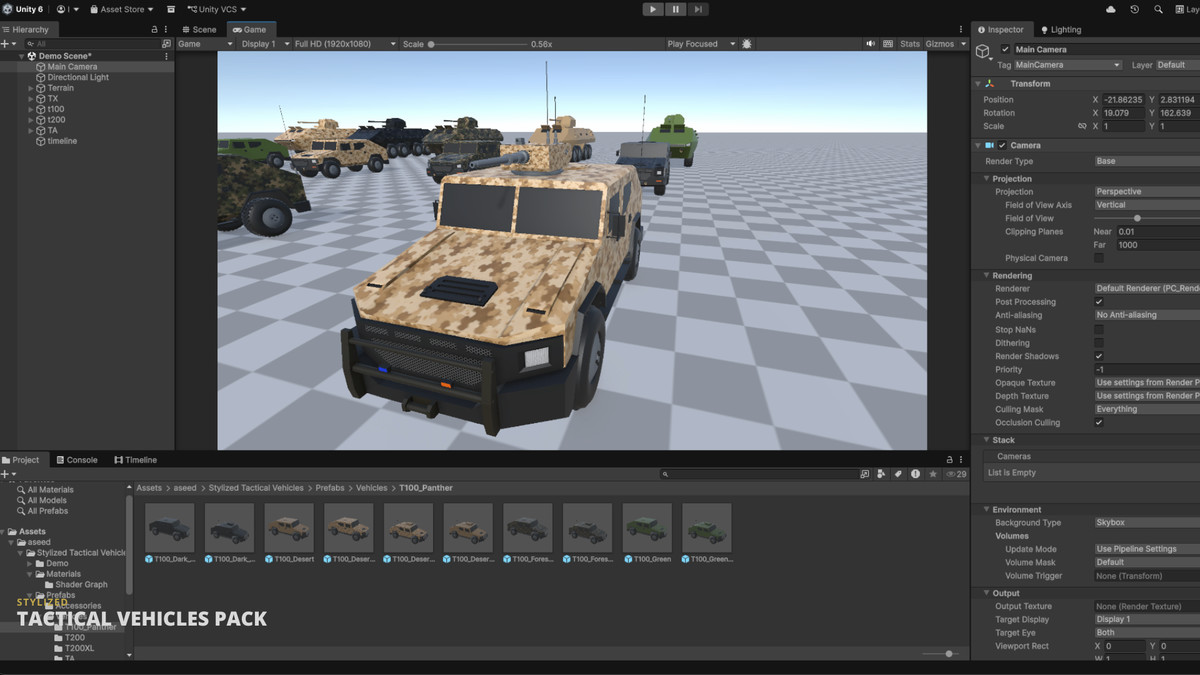
Task: Click the Pause button in top toolbar
Action: 676,9
